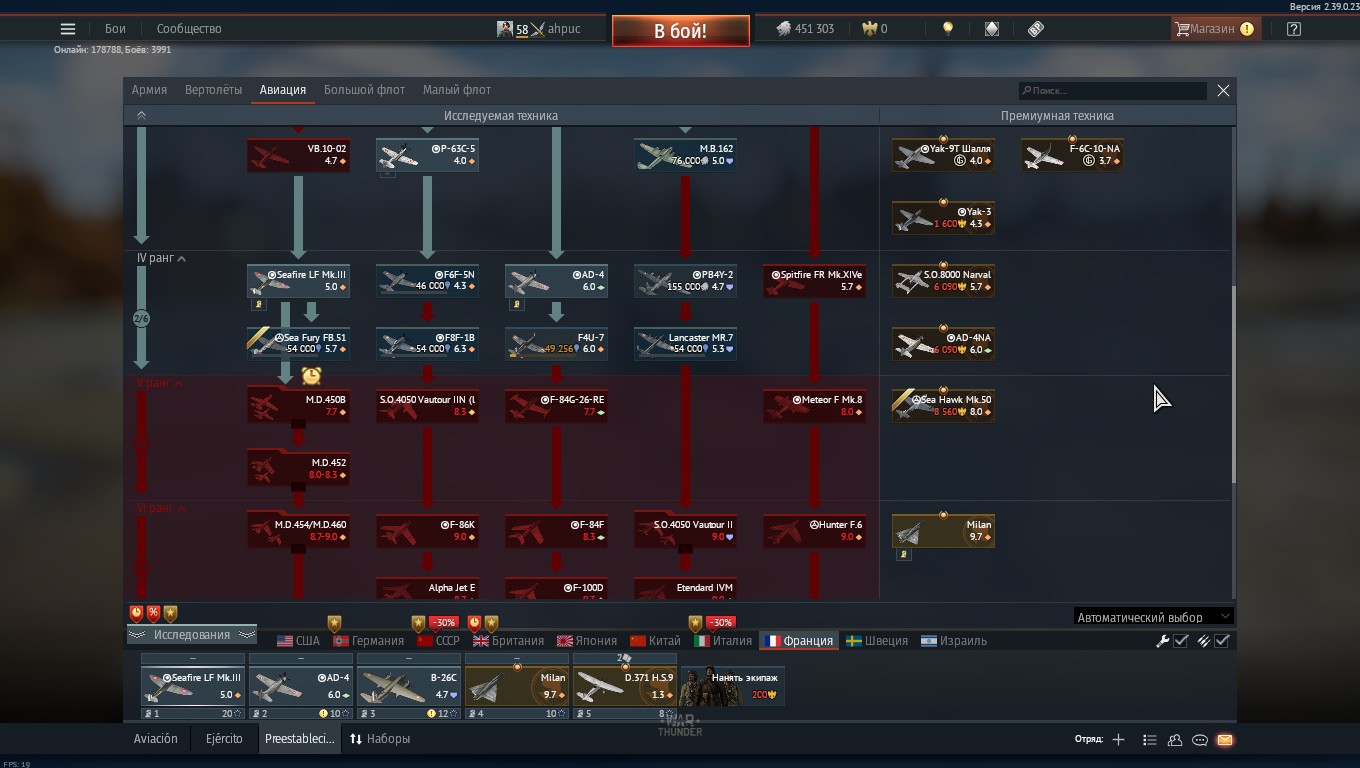
Task: Open the Бои menu
Action: 115,29
